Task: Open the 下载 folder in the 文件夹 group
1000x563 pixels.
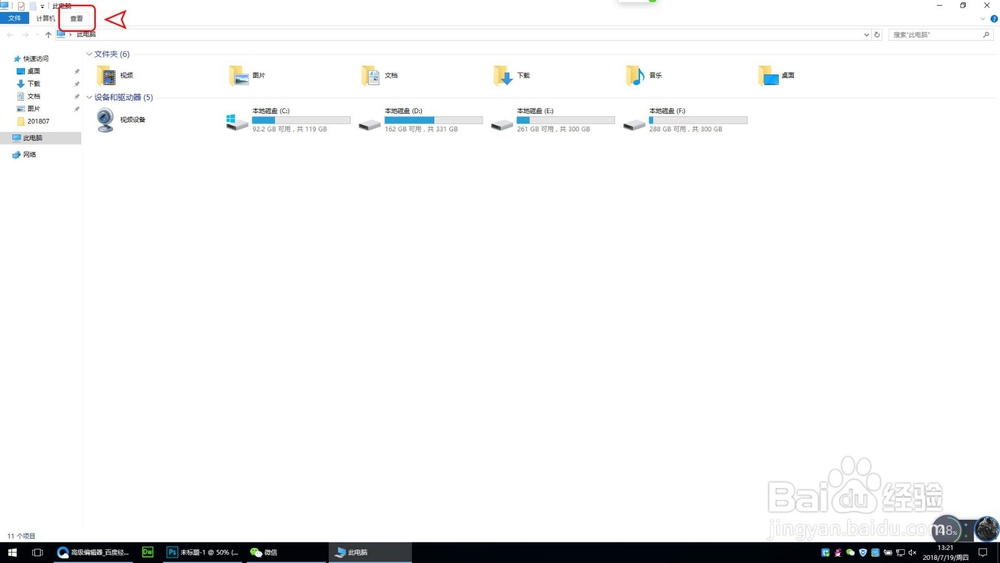Action: (x=503, y=75)
